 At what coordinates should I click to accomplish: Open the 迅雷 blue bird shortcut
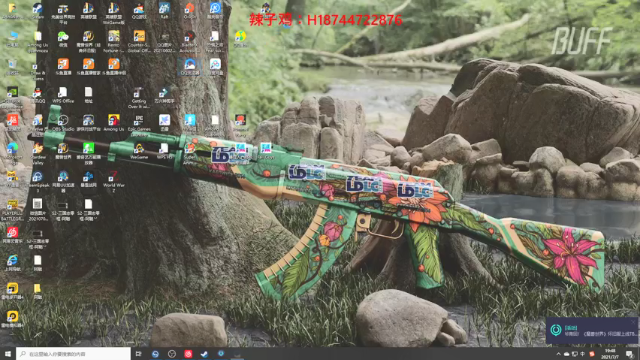[164, 122]
